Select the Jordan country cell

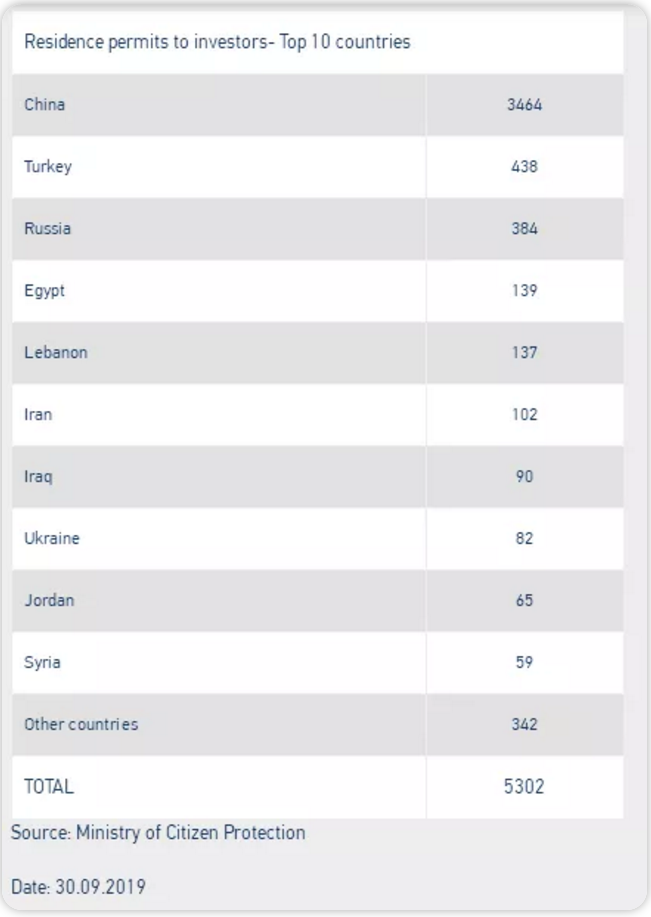pos(49,600)
